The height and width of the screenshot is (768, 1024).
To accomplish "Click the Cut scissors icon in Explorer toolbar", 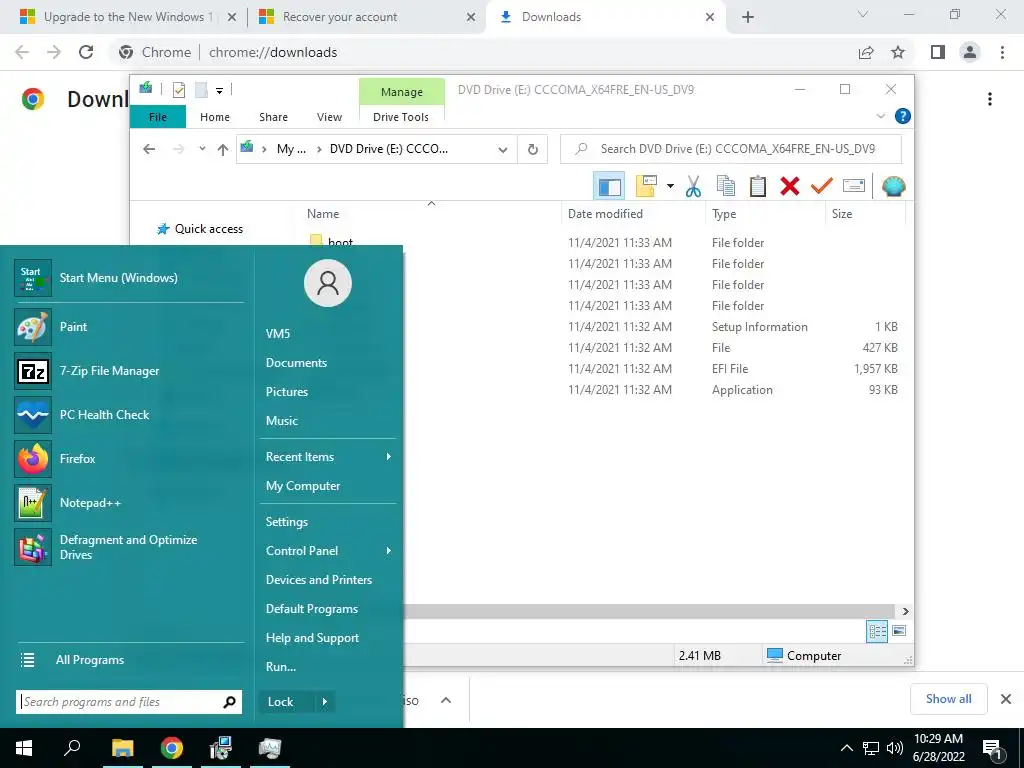I will point(693,186).
